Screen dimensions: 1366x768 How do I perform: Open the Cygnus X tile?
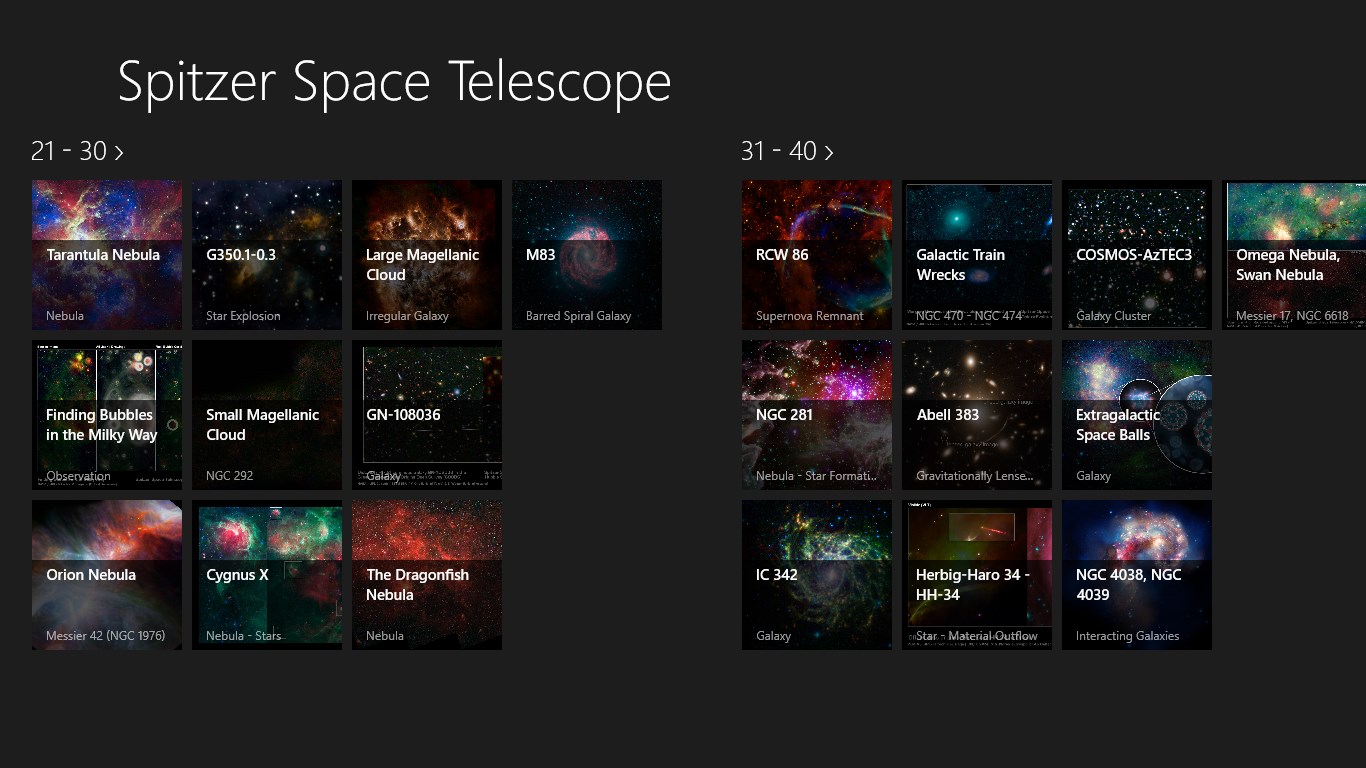[x=267, y=575]
